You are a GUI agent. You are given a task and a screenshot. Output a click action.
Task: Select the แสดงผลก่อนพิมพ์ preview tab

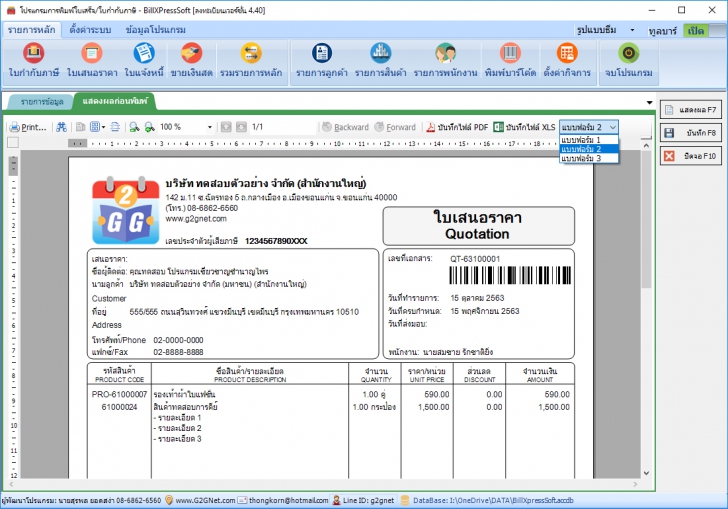coord(115,101)
